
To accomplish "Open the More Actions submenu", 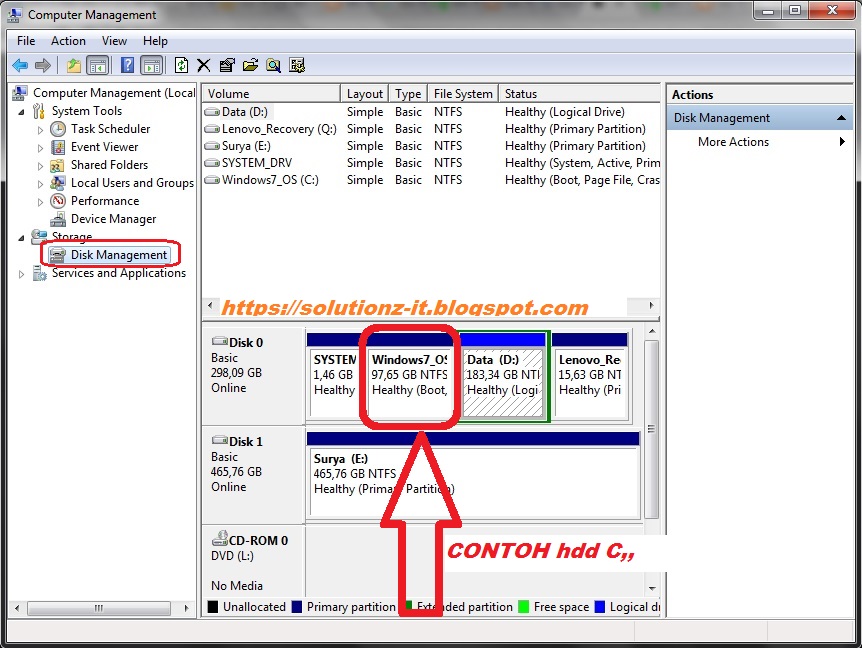I will [760, 142].
